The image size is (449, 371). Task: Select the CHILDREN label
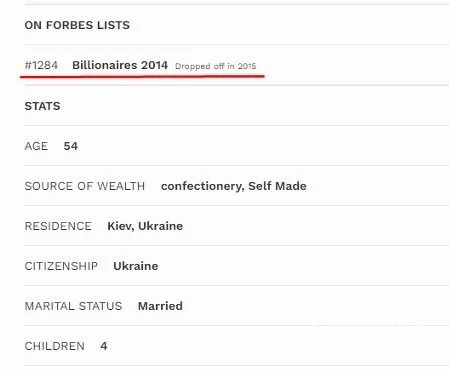(x=54, y=346)
